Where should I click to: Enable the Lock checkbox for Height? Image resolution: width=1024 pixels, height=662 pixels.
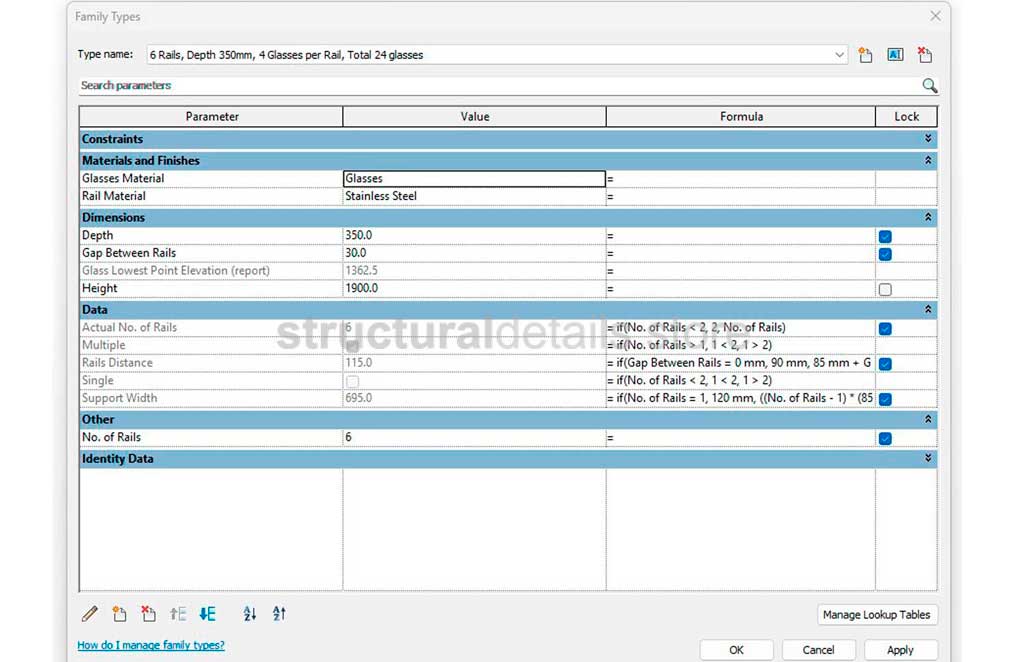[x=885, y=290]
